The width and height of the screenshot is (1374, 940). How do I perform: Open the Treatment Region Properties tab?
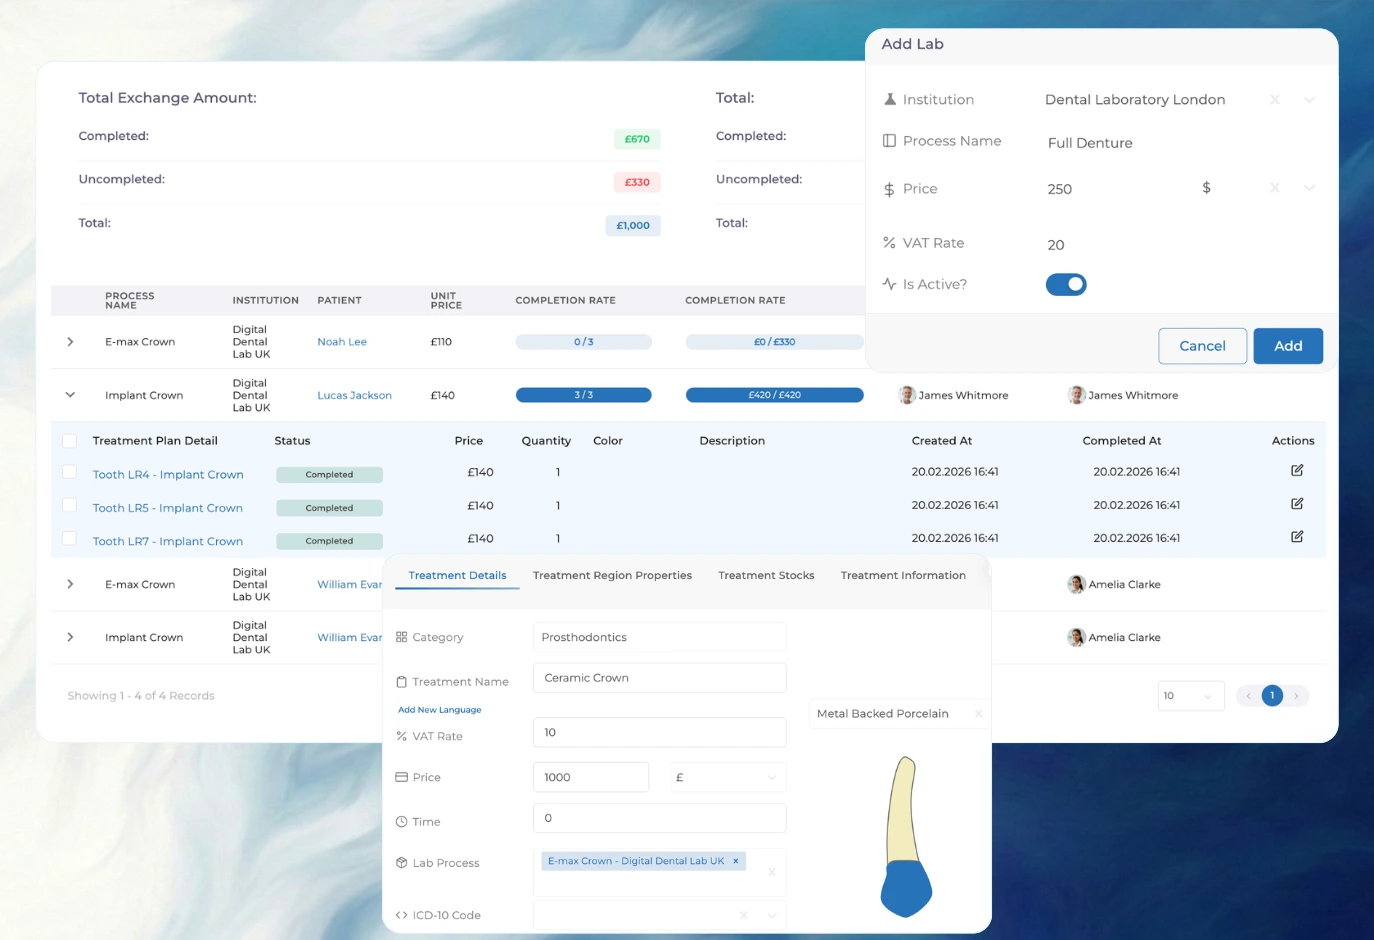coord(612,575)
